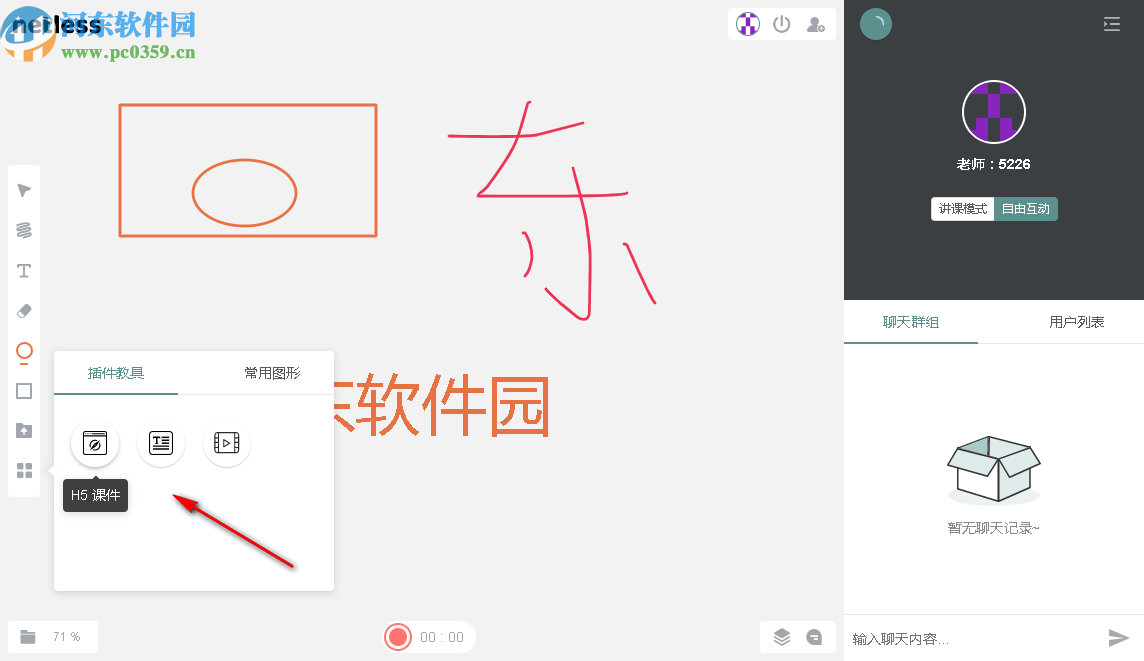Select the pointer selection tool
The width and height of the screenshot is (1144, 661).
24,190
